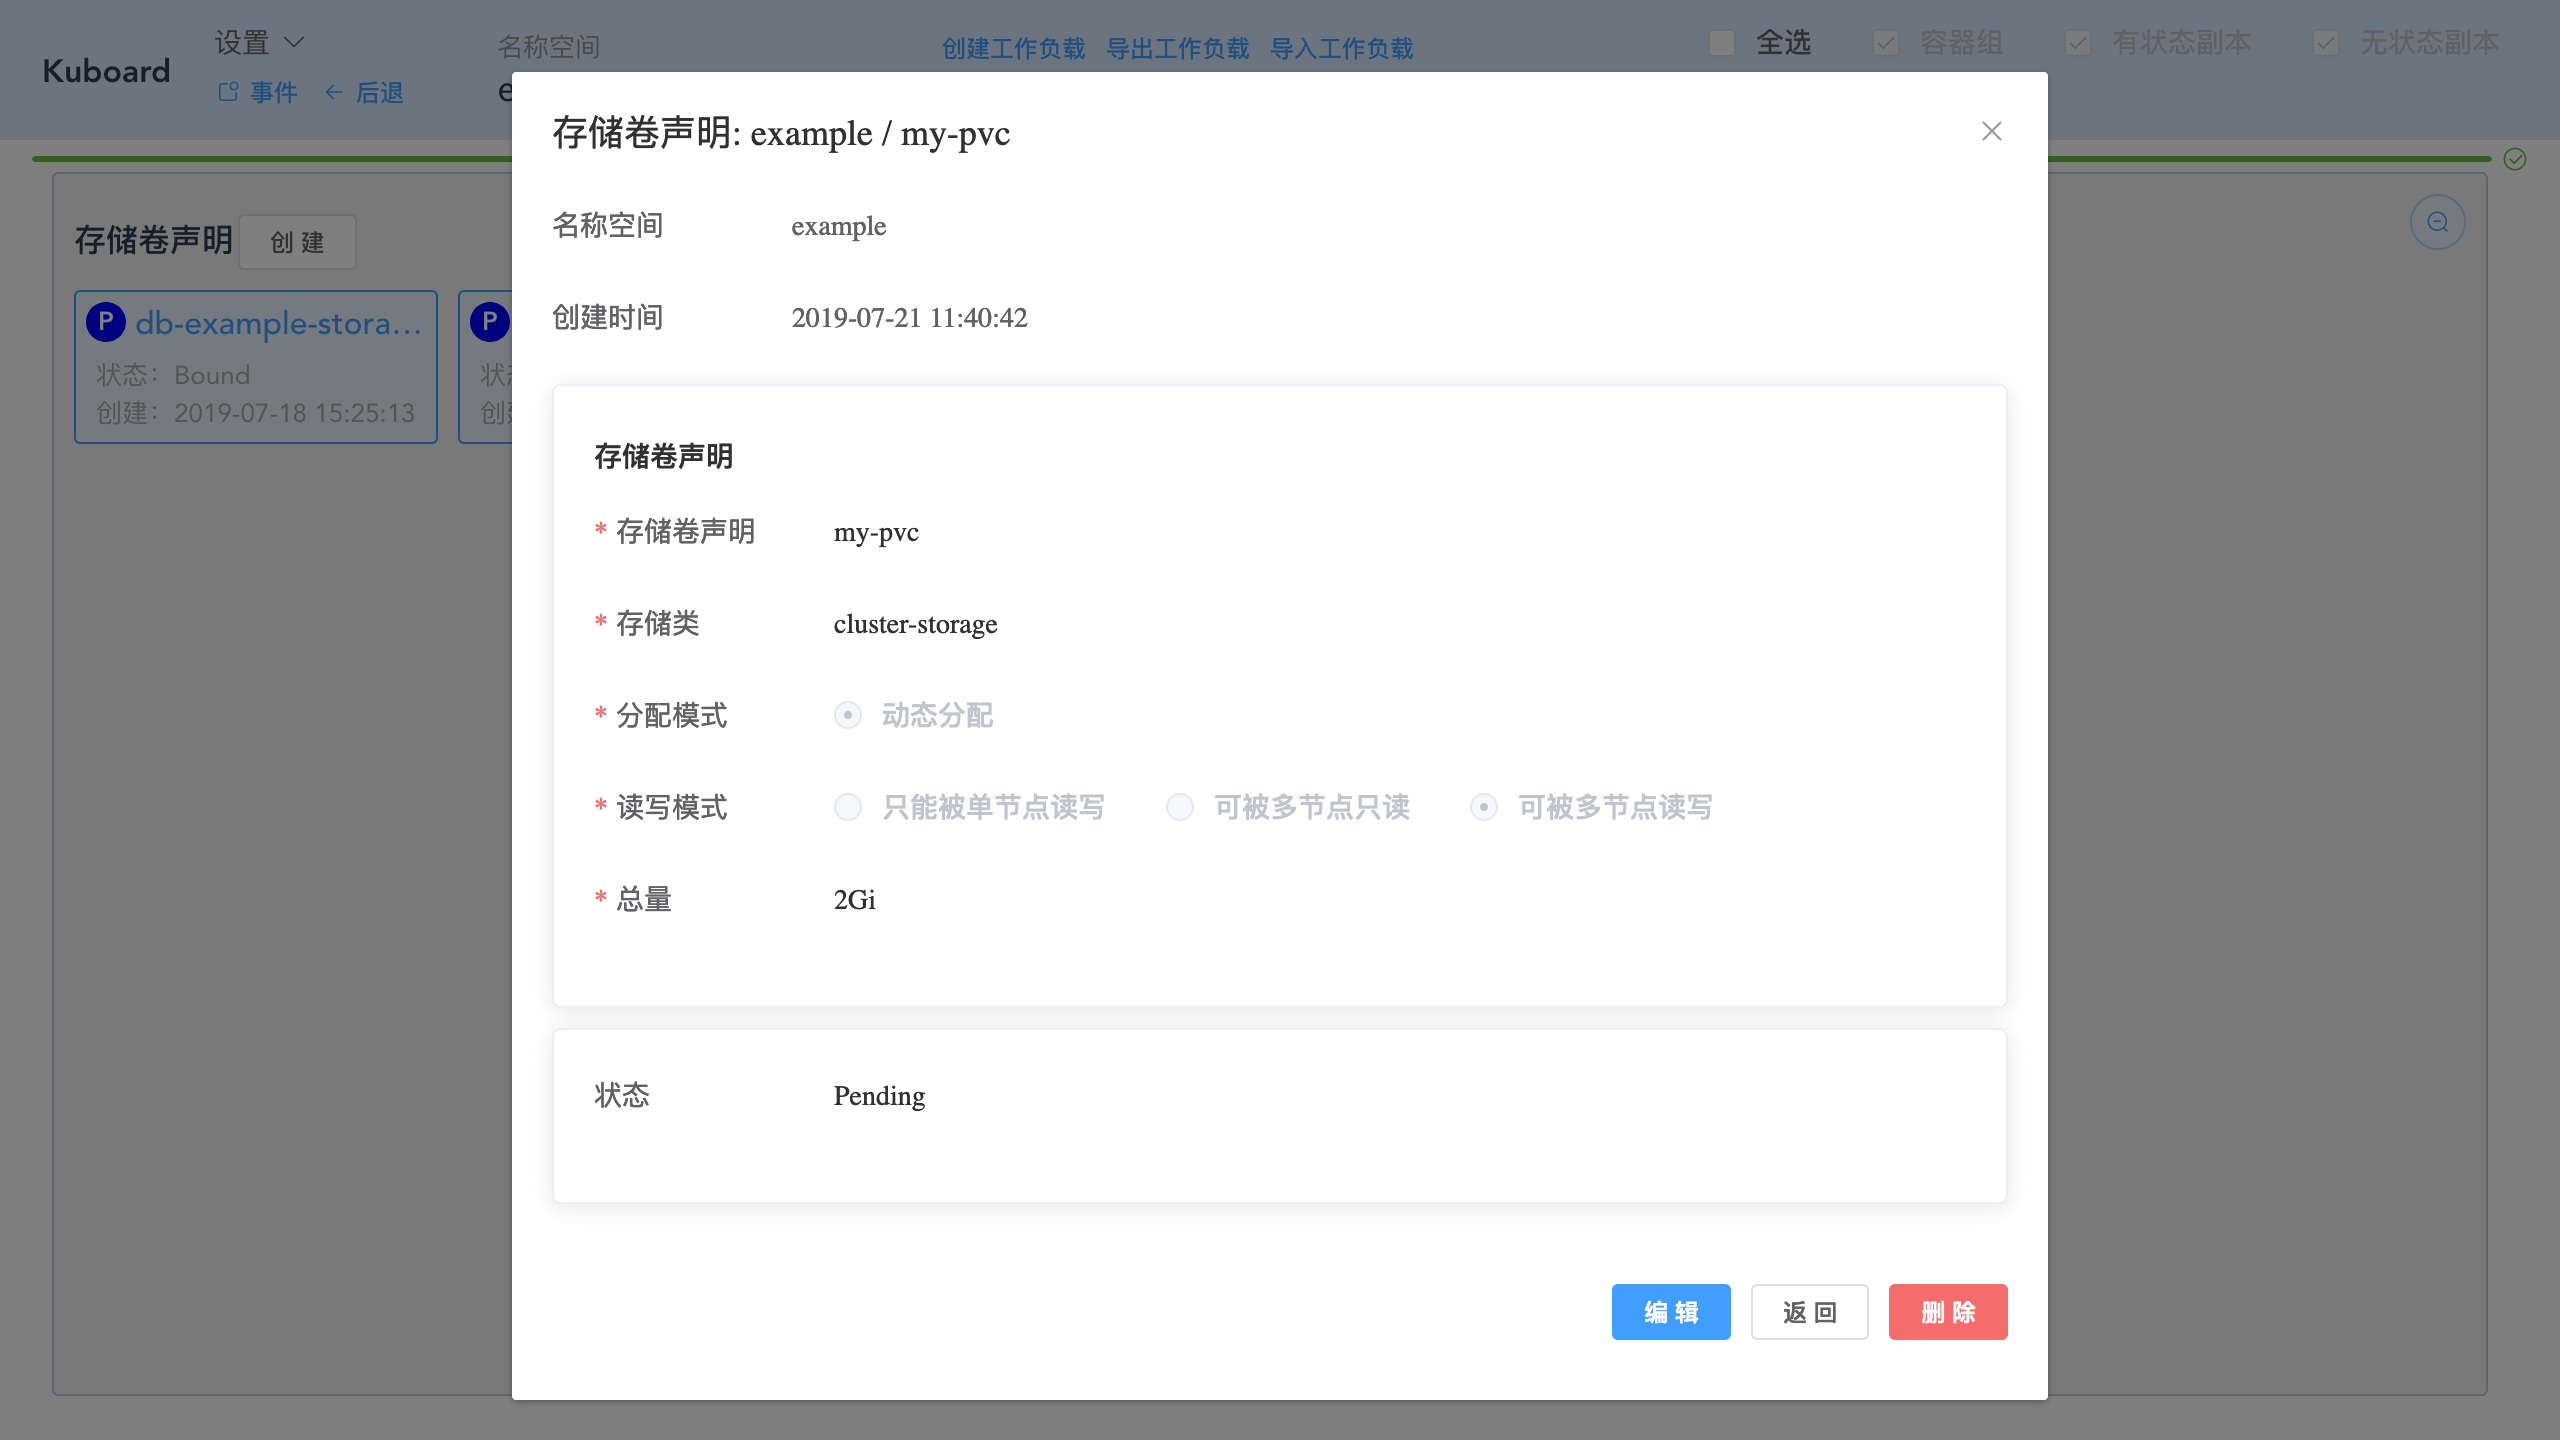The image size is (2560, 1440).
Task: Click the 返回 button
Action: coord(1809,1312)
